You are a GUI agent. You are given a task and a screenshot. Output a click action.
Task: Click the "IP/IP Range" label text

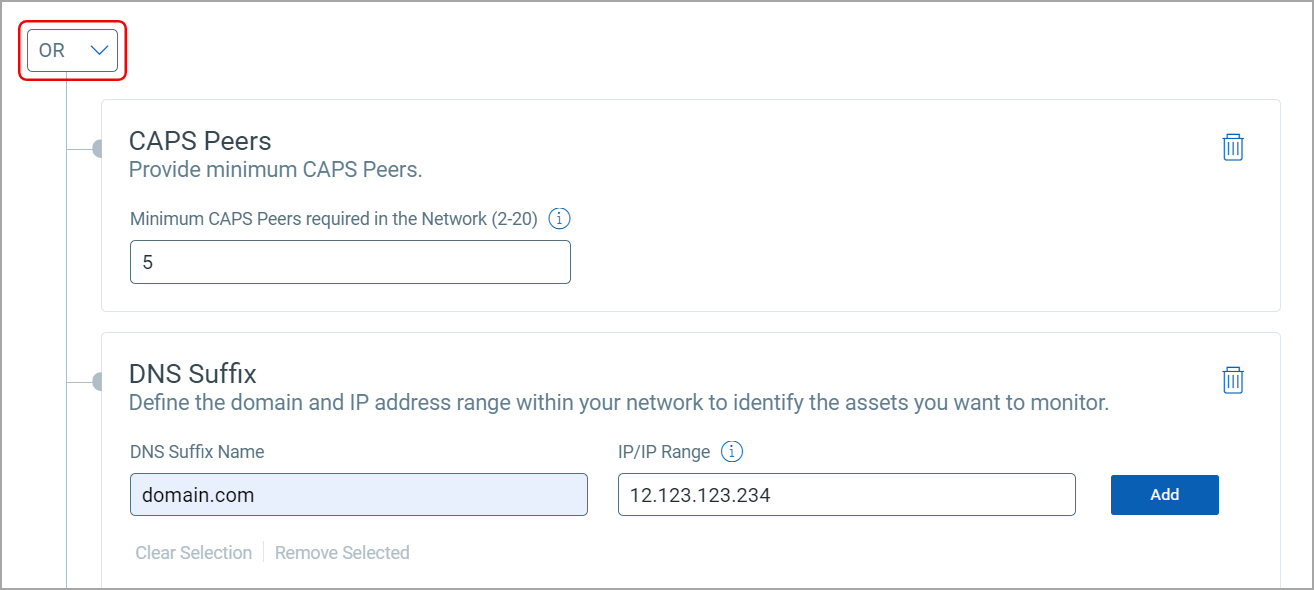(664, 452)
